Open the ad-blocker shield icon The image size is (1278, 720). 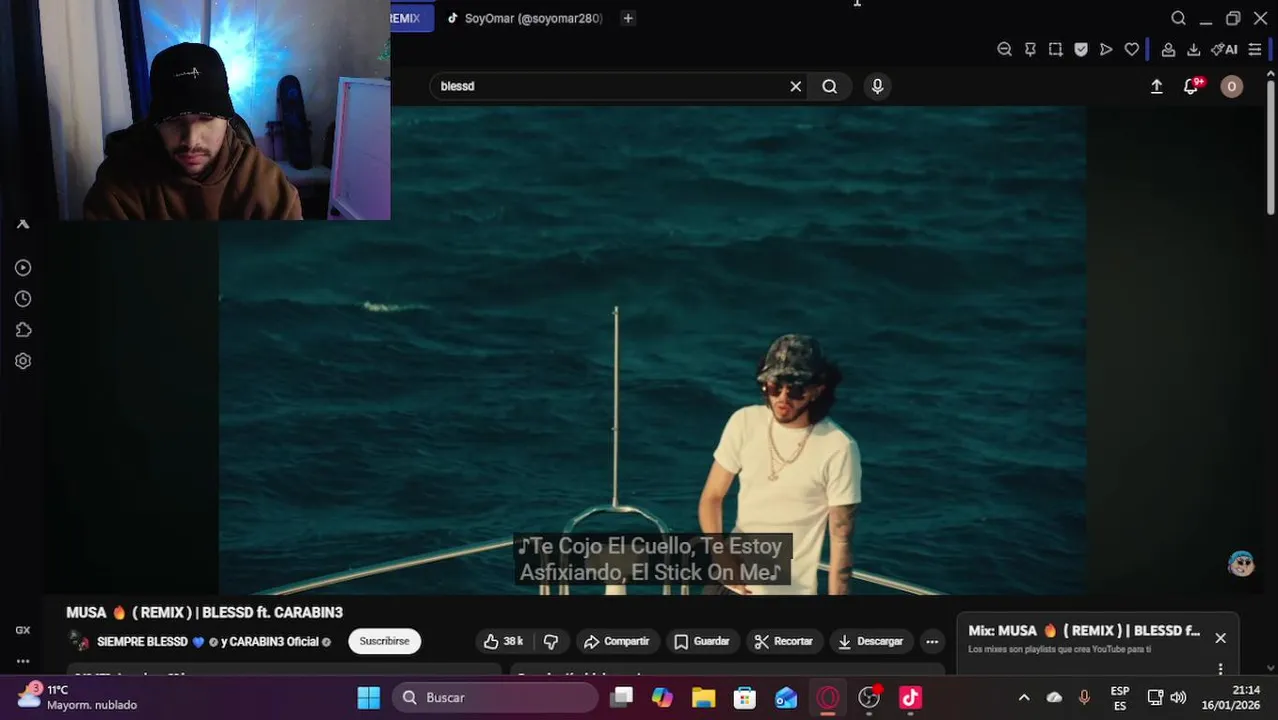click(x=1081, y=49)
